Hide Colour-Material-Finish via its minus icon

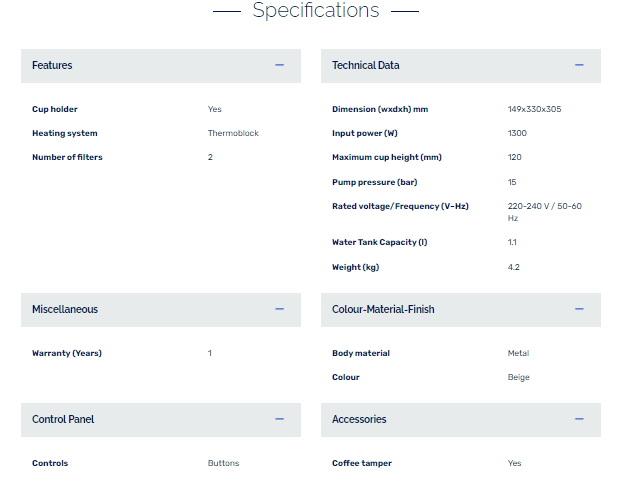[x=579, y=309]
